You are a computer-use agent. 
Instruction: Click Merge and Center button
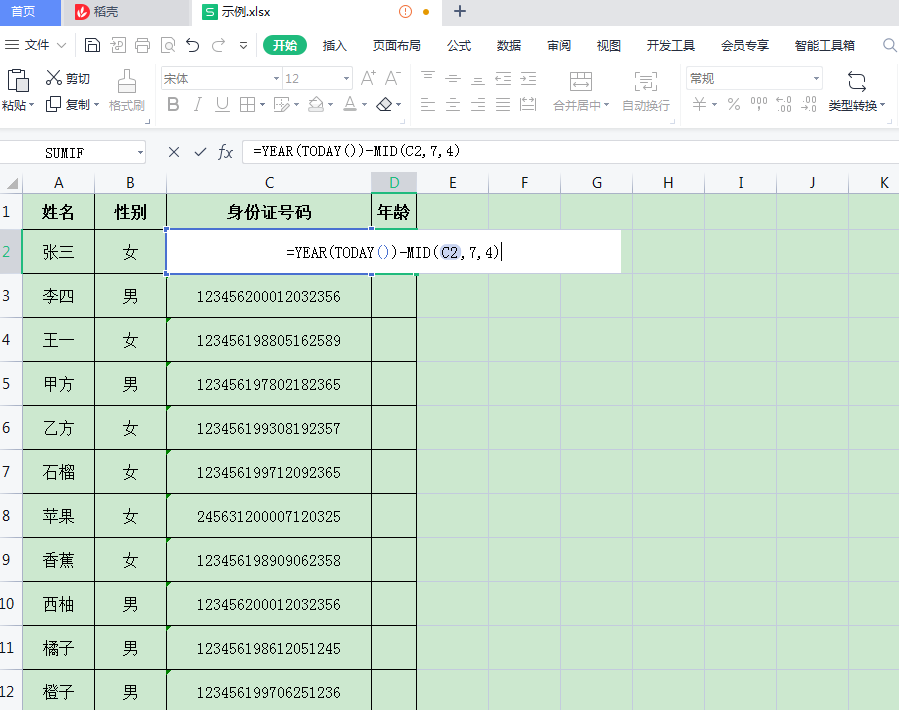coord(581,91)
